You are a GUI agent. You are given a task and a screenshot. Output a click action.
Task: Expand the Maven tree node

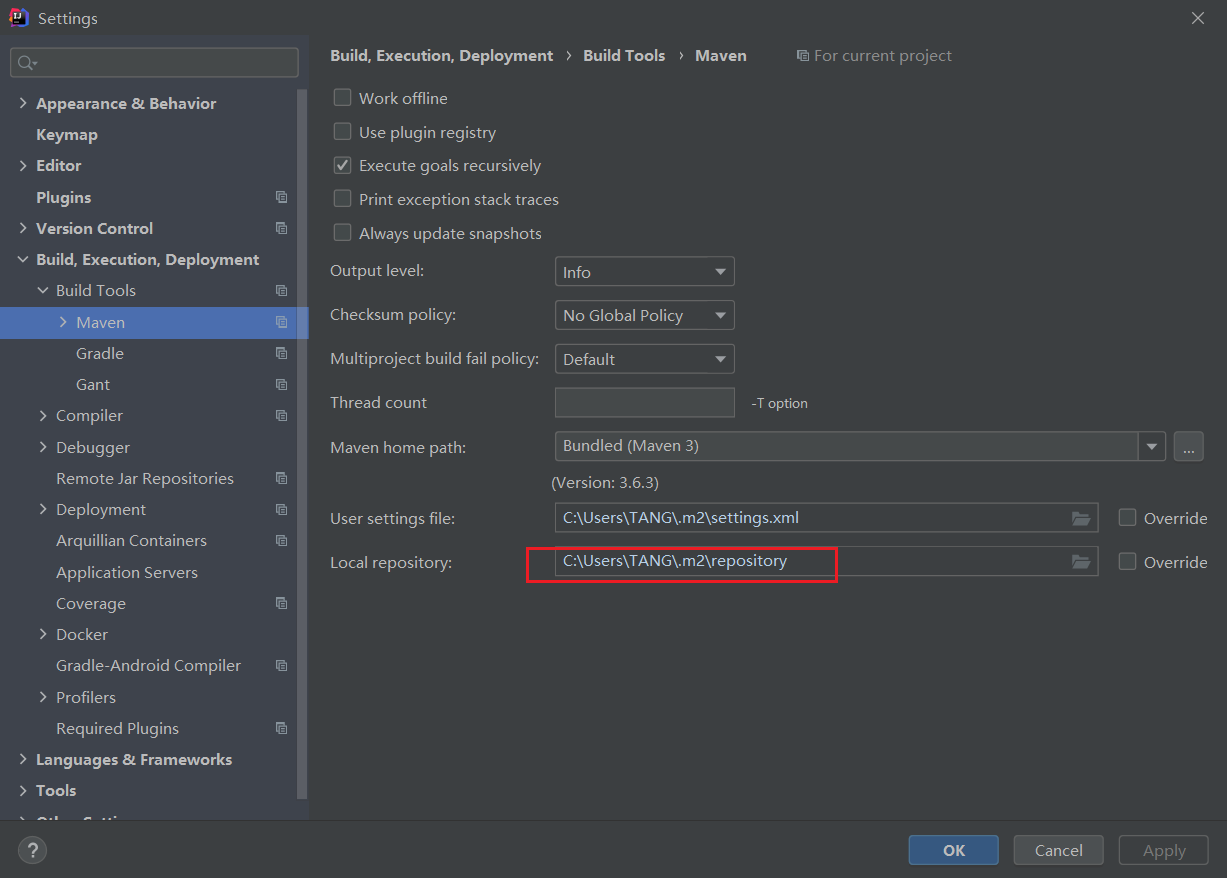point(63,322)
